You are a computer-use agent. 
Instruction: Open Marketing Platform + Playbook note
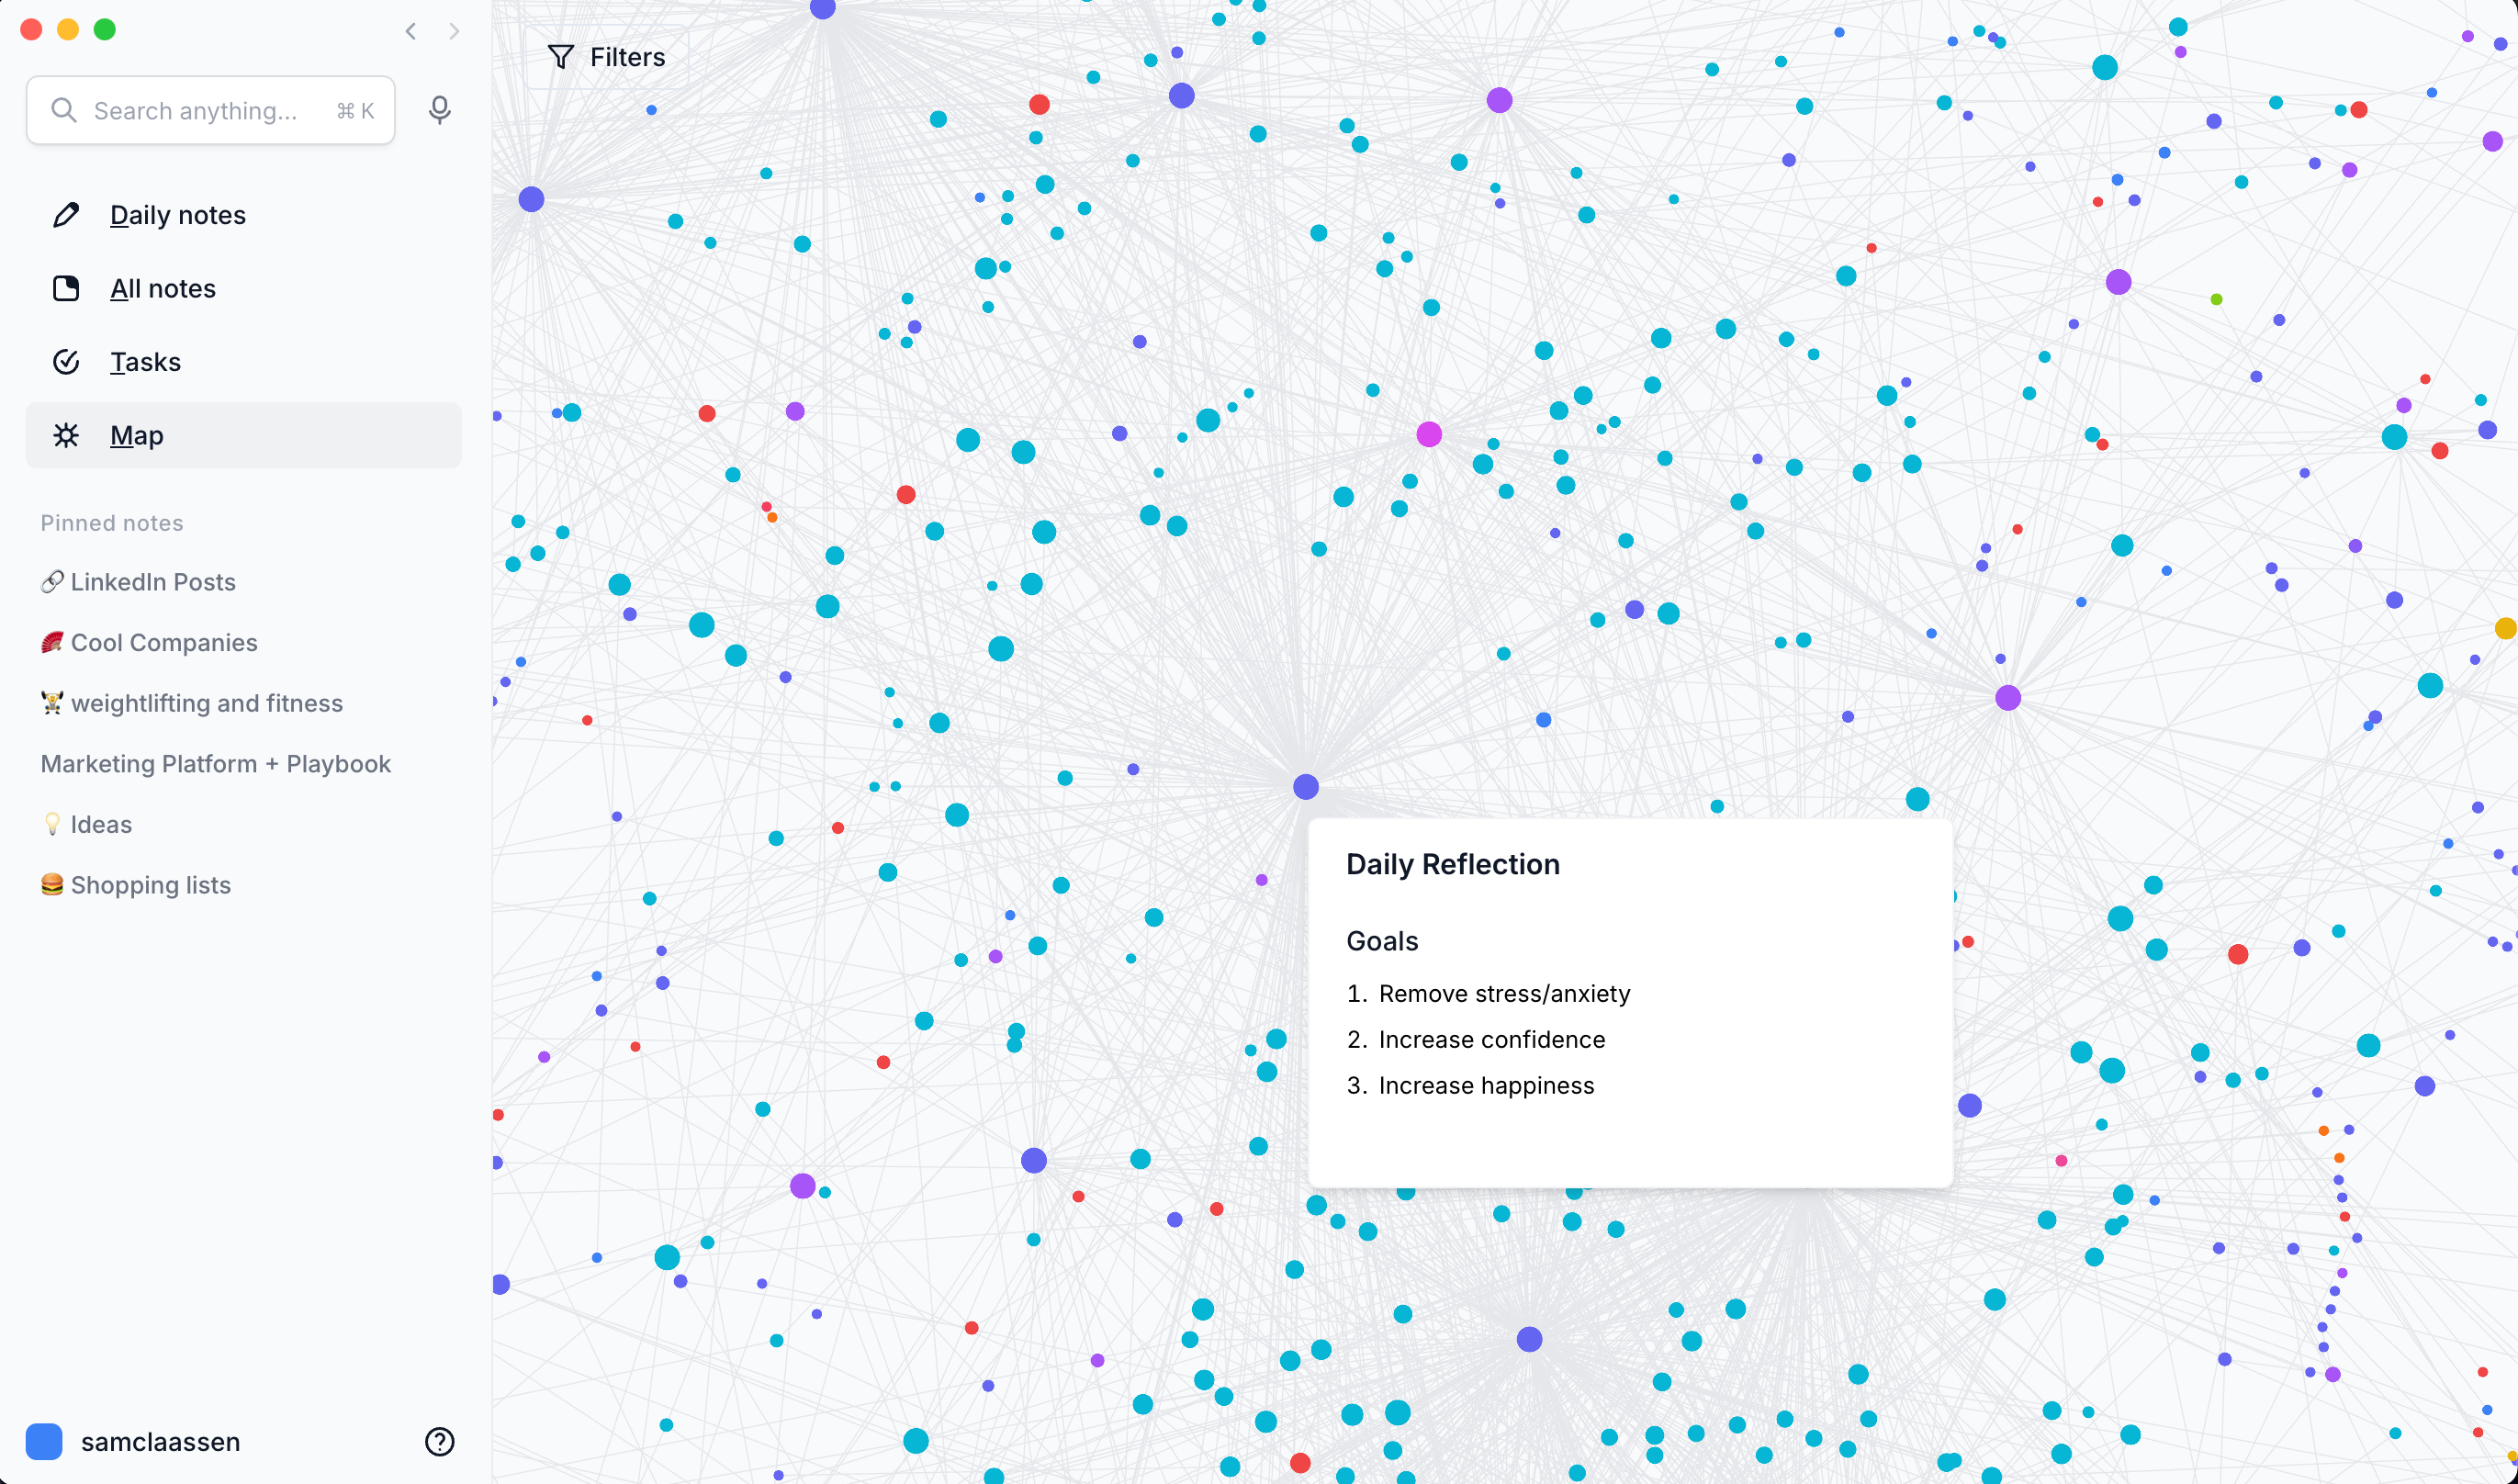pos(215,764)
